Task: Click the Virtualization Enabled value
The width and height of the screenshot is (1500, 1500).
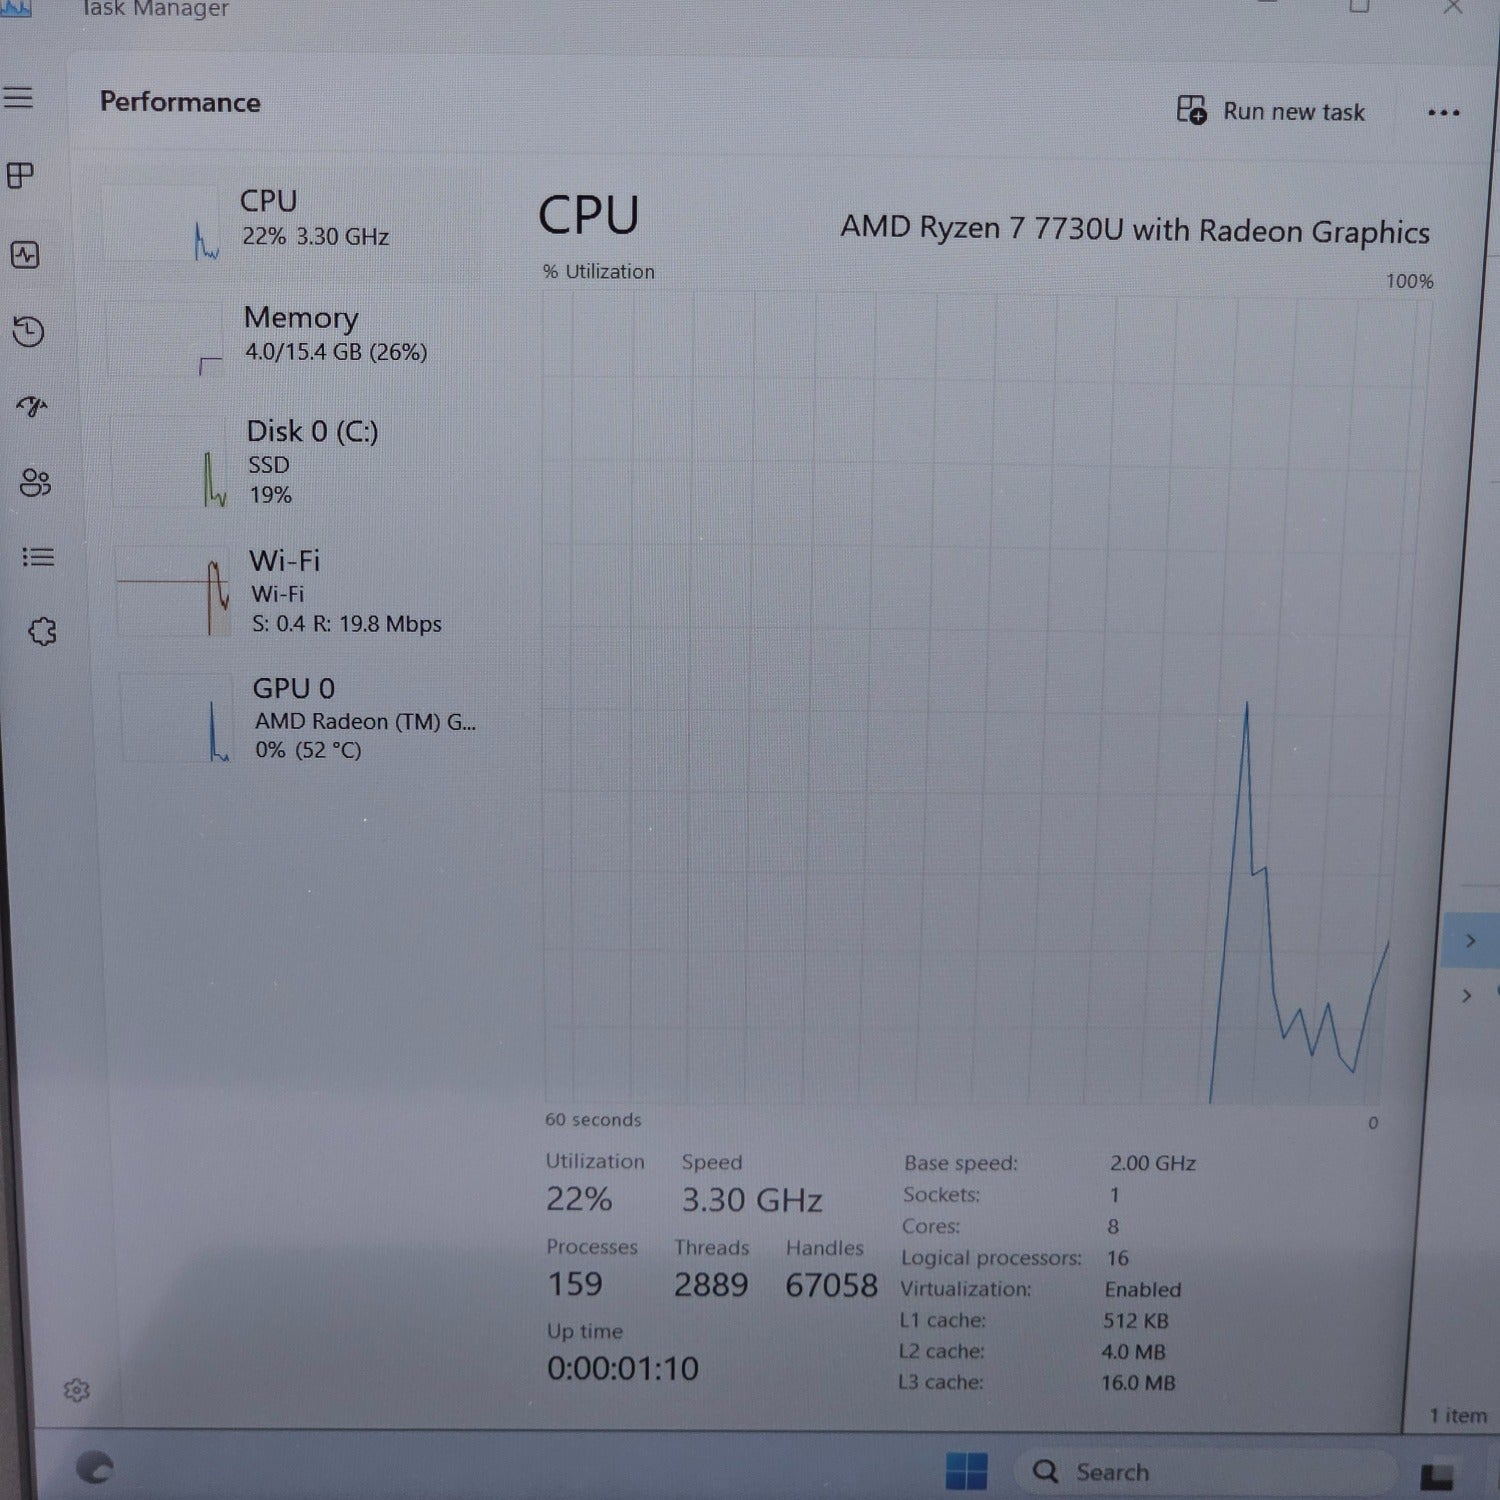Action: [1143, 1290]
